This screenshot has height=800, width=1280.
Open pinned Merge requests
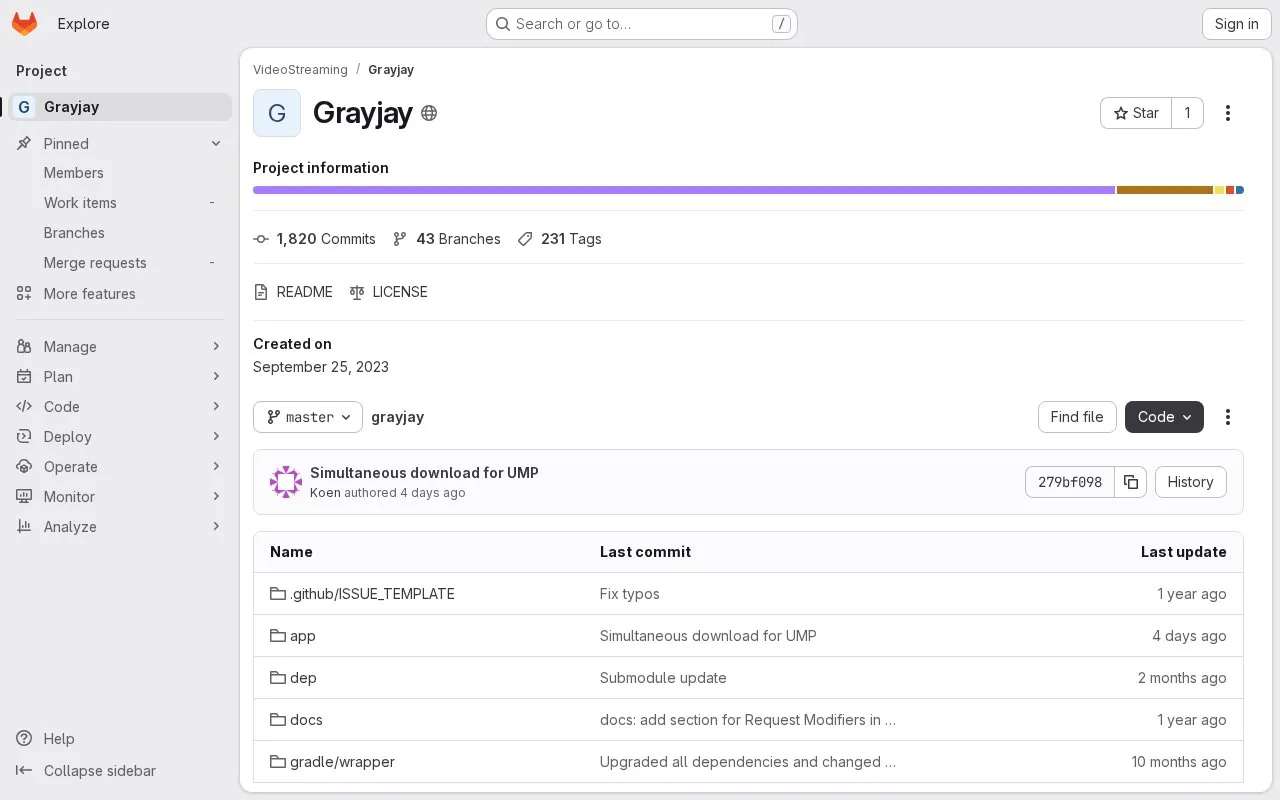(120, 263)
